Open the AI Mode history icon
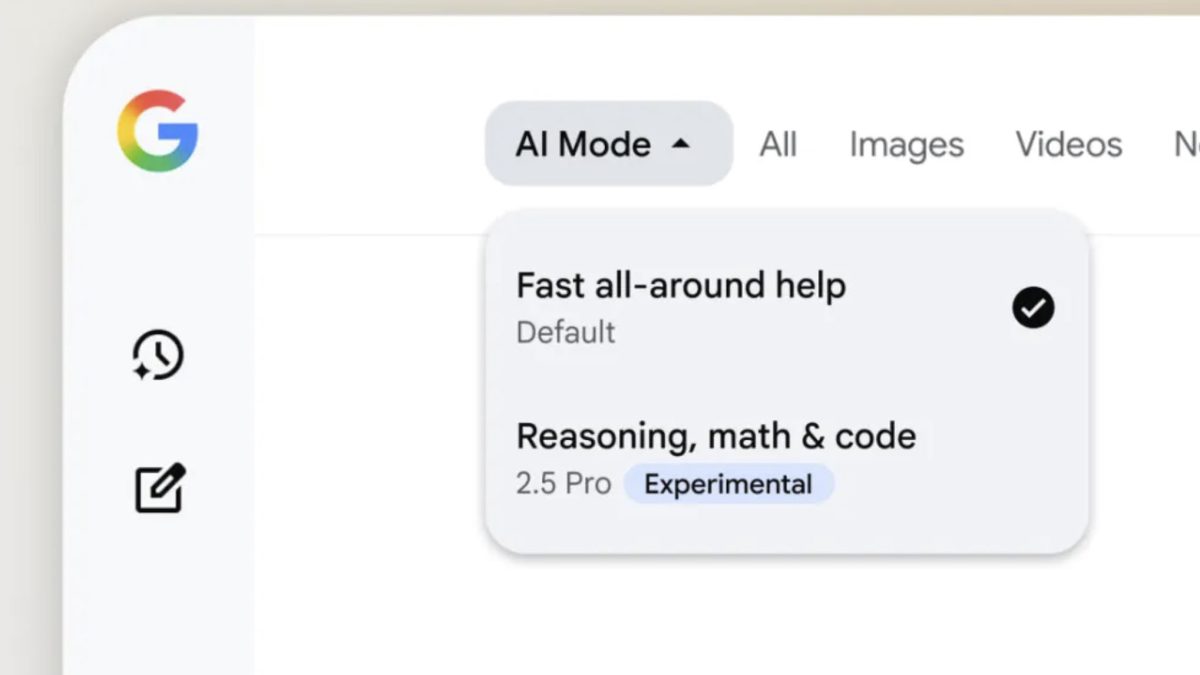Image resolution: width=1200 pixels, height=675 pixels. pos(158,356)
